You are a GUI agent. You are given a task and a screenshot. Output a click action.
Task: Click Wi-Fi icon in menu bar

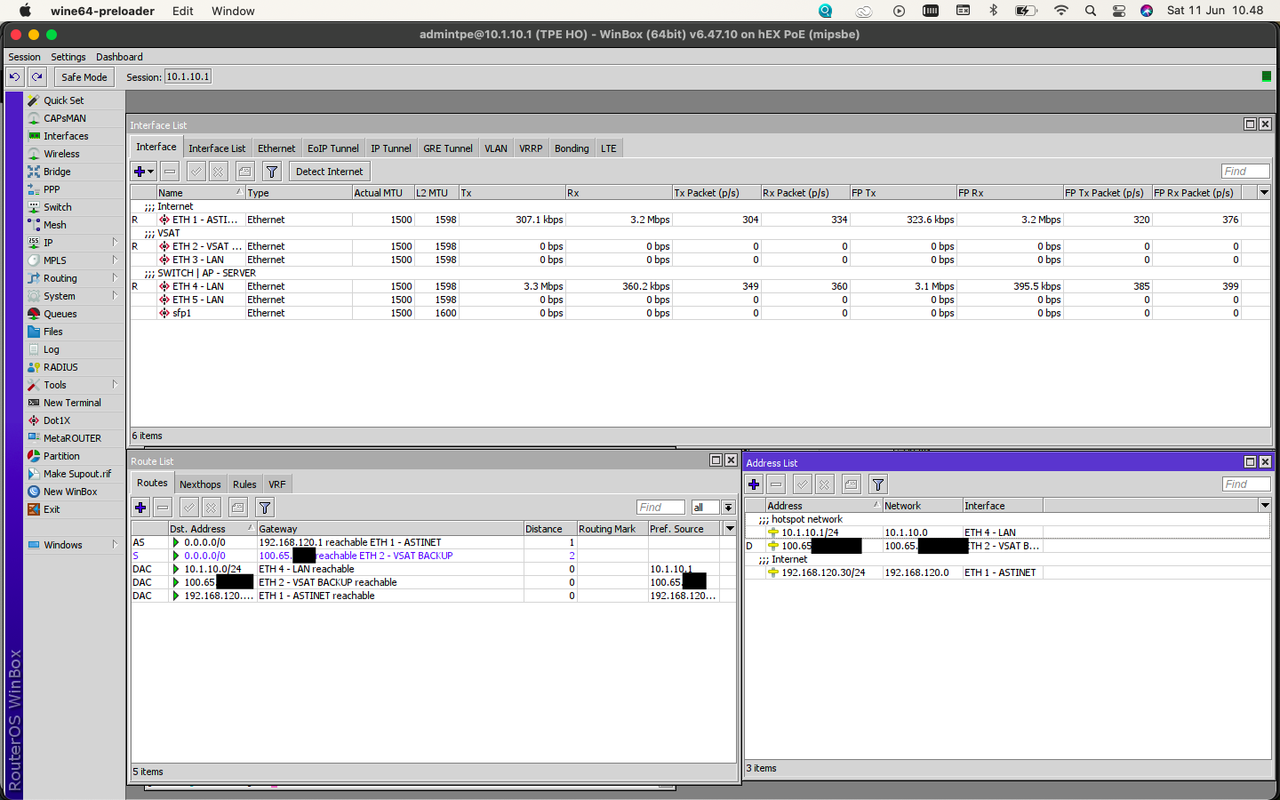click(x=1061, y=11)
